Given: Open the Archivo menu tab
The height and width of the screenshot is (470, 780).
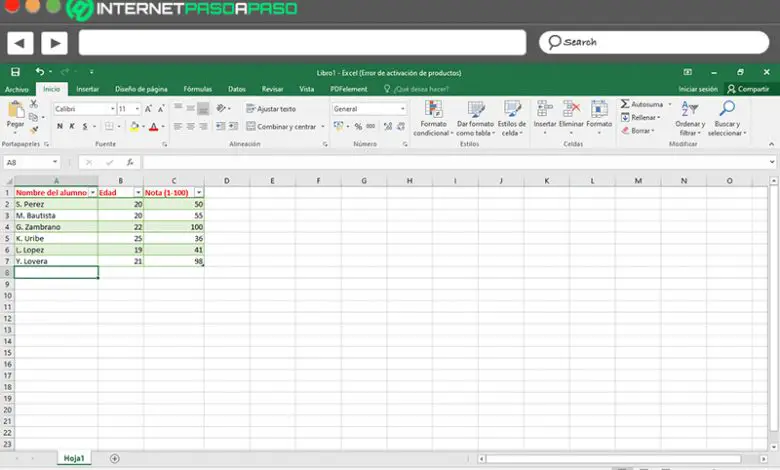Looking at the screenshot, I should tap(17, 89).
